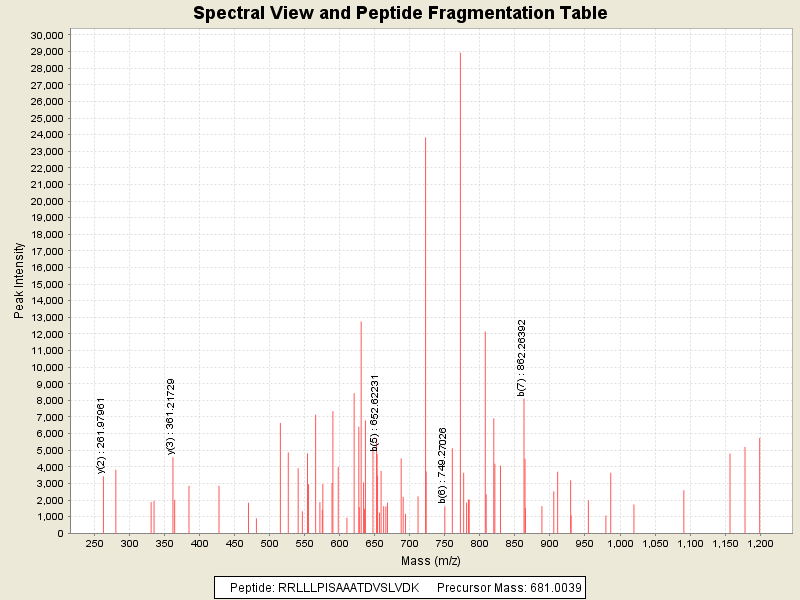Select the y(3): 361.21729 peak label
This screenshot has height=600, width=800.
[171, 416]
